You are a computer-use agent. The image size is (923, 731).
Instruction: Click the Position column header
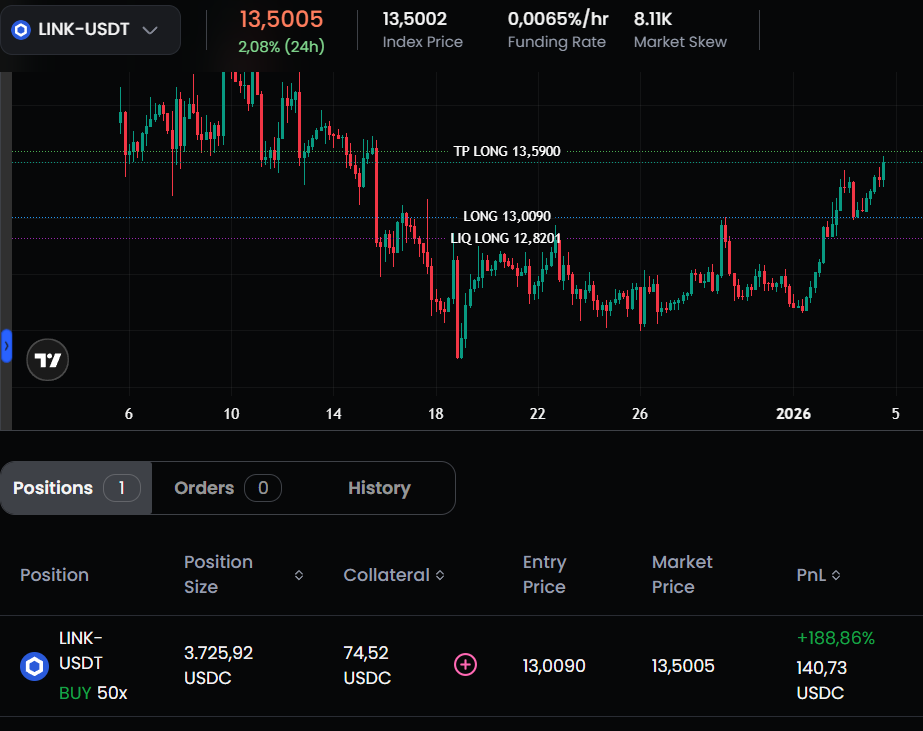(54, 575)
